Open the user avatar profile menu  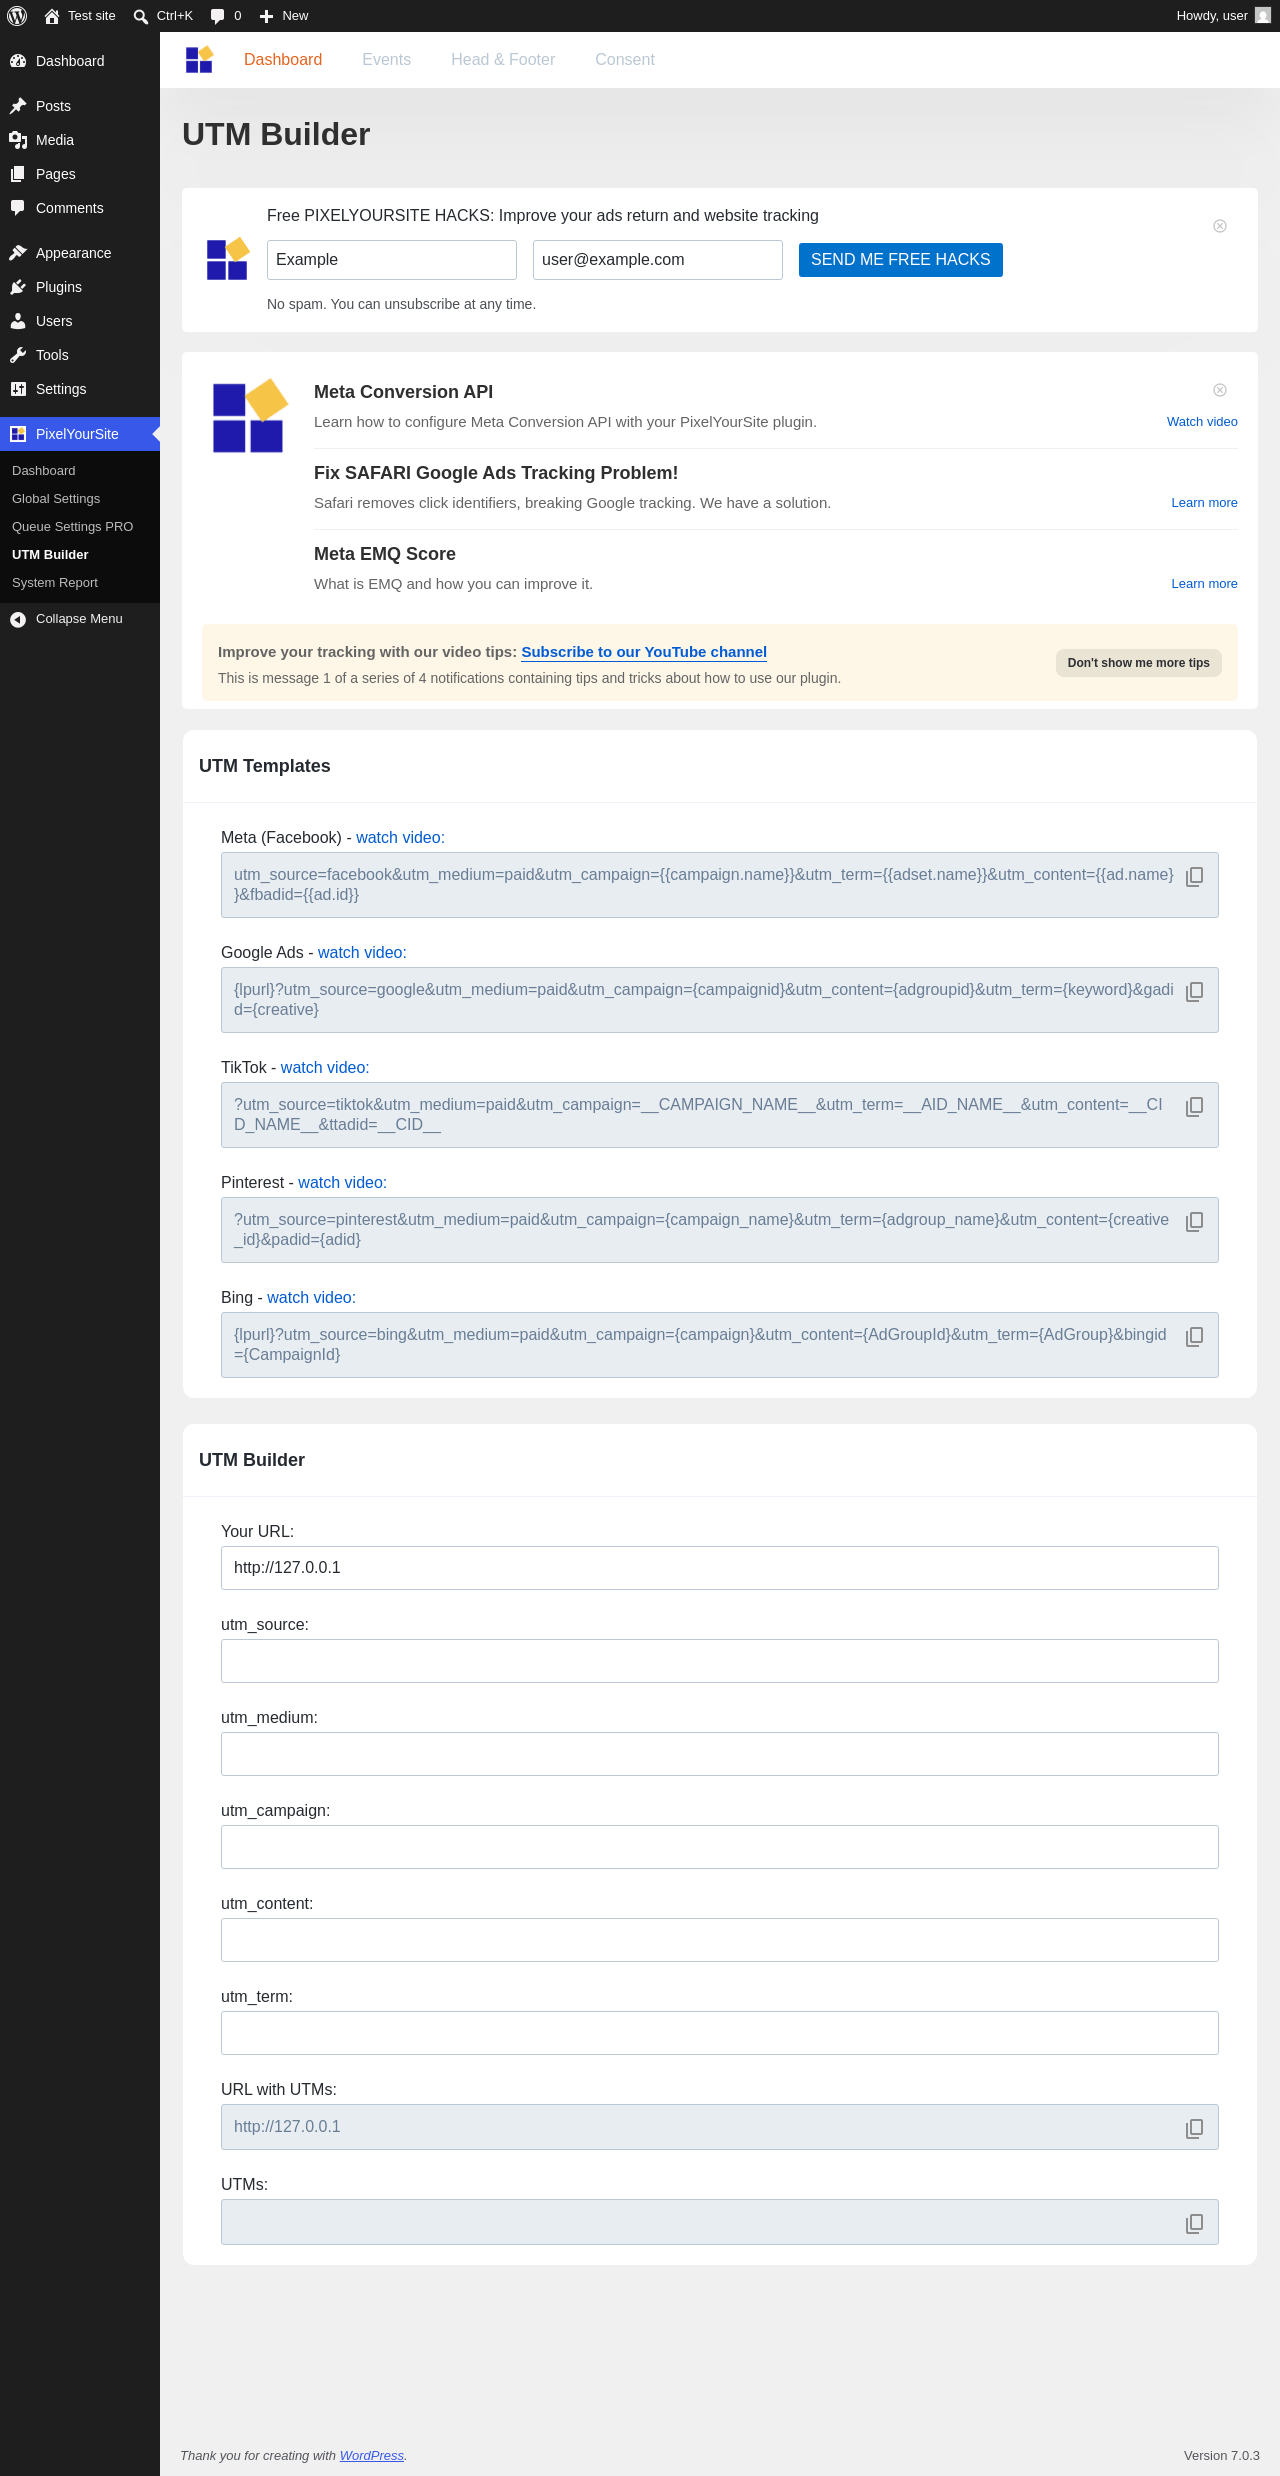click(x=1263, y=16)
